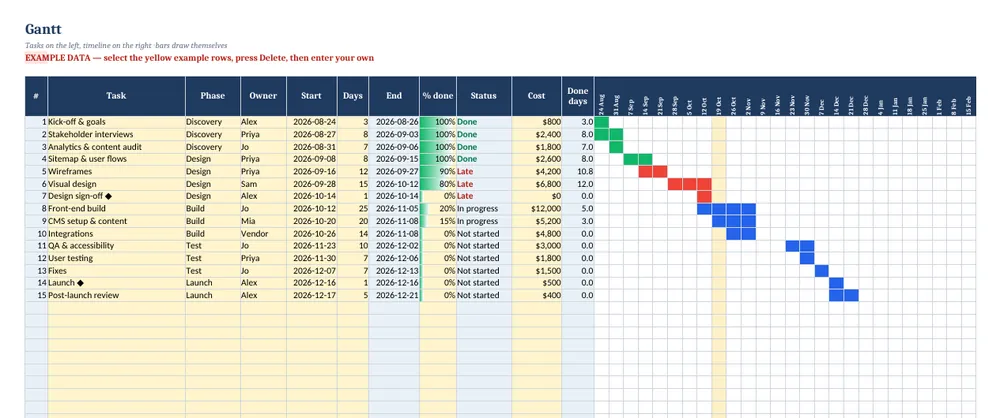The image size is (1000, 418).
Task: Click the Days column header
Action: pos(353,96)
